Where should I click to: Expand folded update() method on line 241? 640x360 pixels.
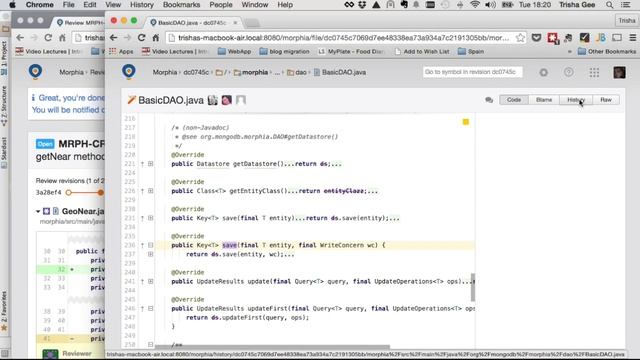[x=151, y=281]
